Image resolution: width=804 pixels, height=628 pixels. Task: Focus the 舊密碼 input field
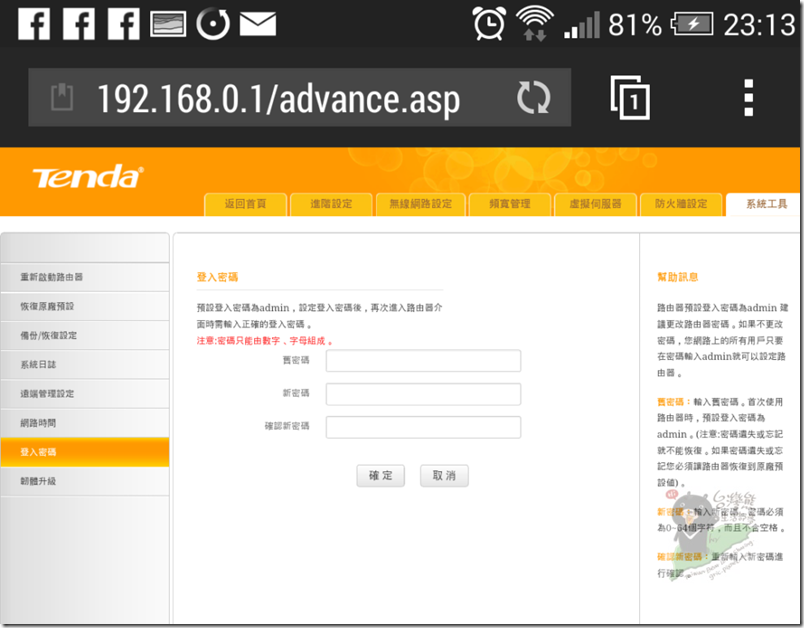tap(424, 361)
